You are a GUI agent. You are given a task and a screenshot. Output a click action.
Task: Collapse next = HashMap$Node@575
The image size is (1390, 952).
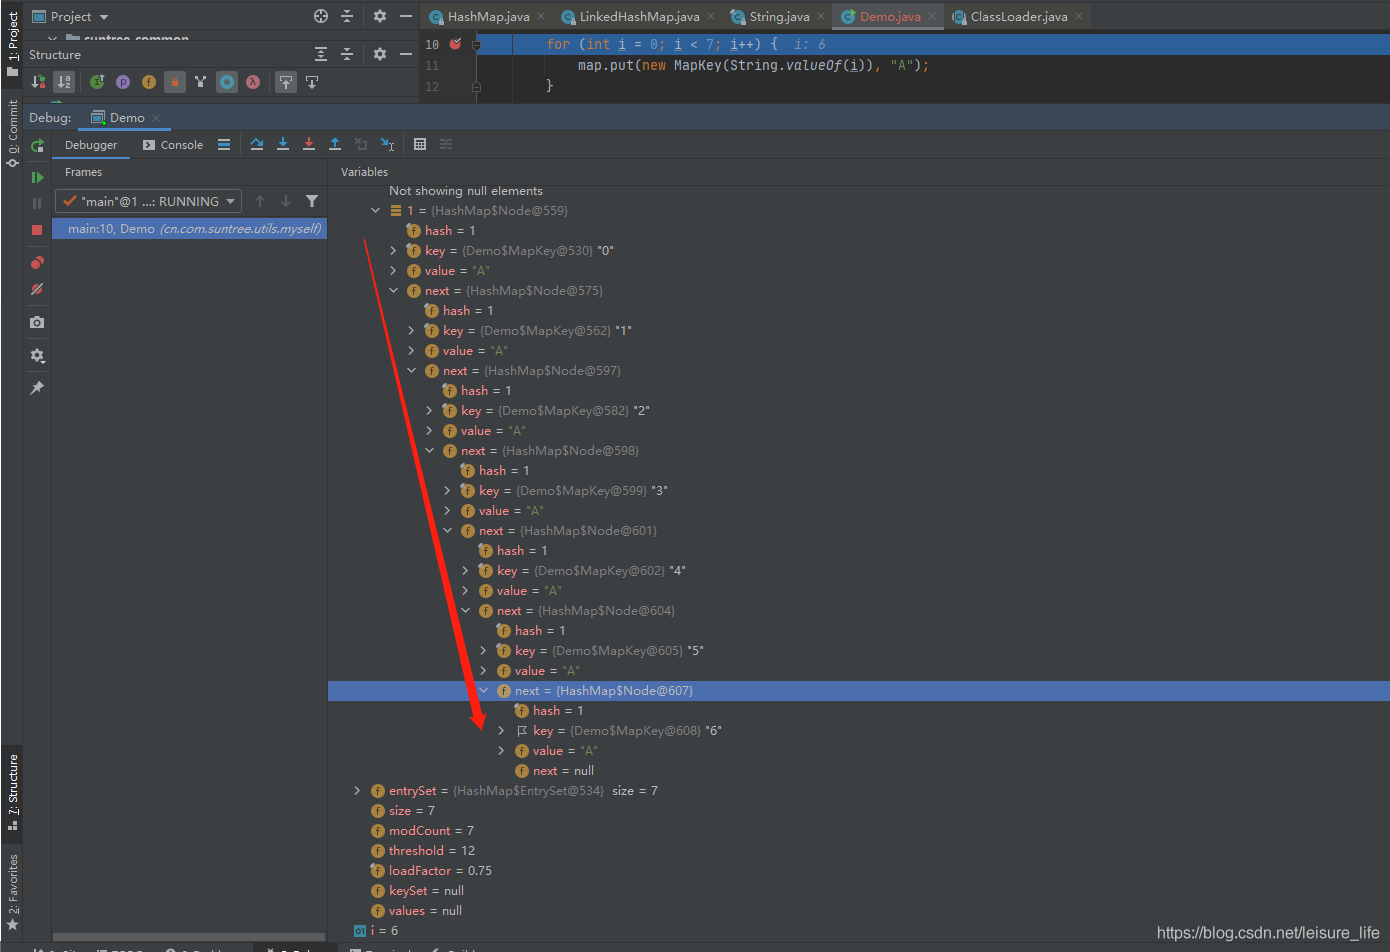[394, 290]
